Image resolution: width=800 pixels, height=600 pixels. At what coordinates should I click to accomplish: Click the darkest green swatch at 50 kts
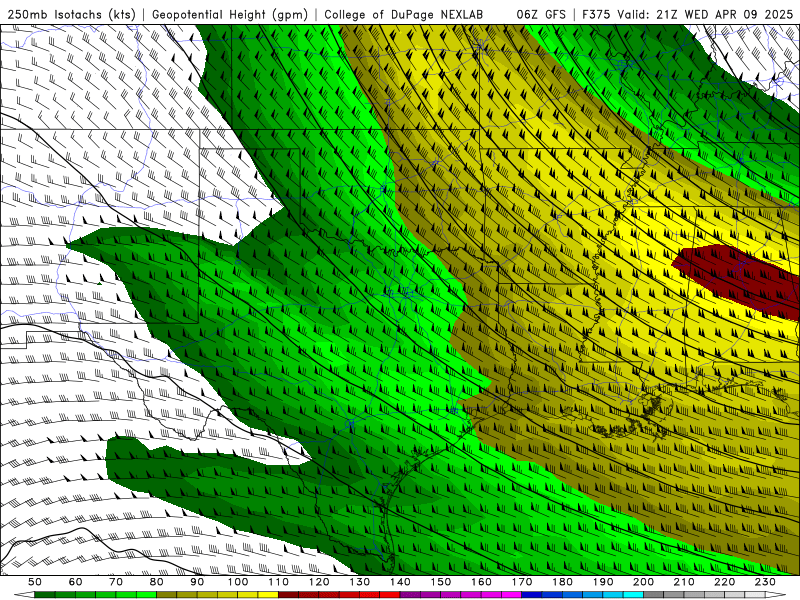click(45, 595)
